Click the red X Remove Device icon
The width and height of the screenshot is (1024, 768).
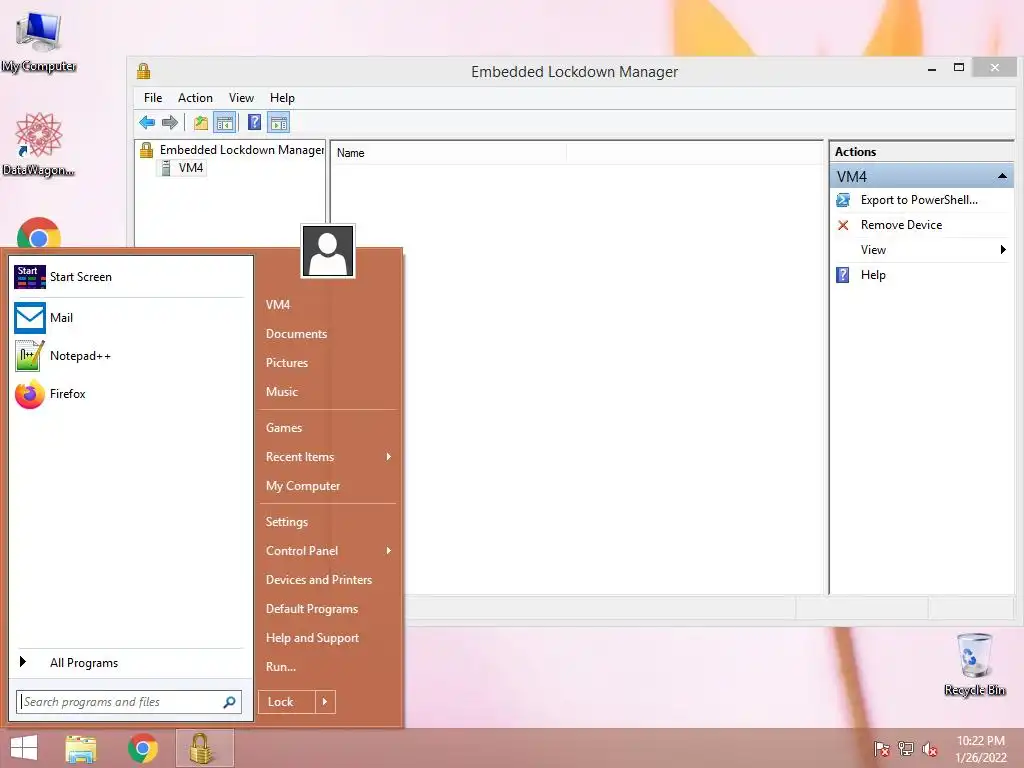coord(843,225)
